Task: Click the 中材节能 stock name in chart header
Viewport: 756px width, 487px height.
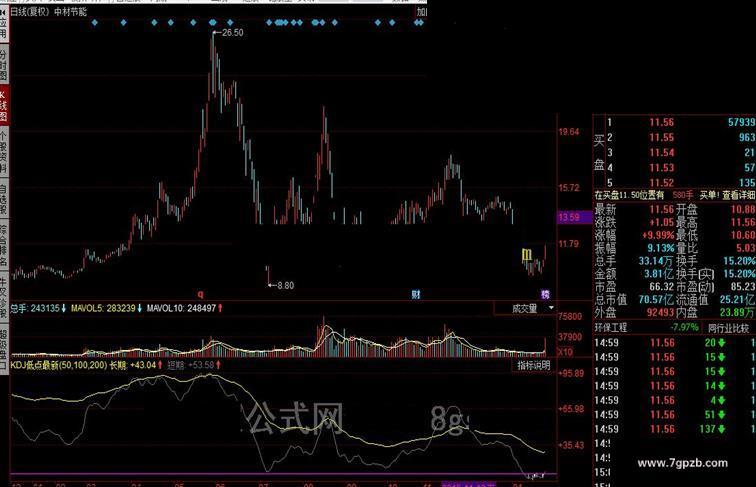Action: 70,12
